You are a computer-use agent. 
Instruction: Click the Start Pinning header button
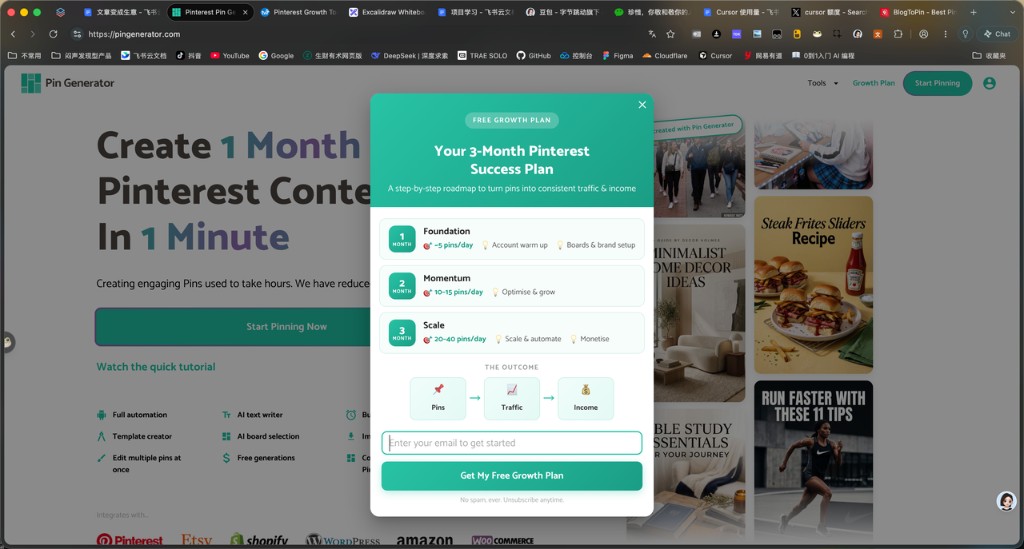click(x=937, y=83)
